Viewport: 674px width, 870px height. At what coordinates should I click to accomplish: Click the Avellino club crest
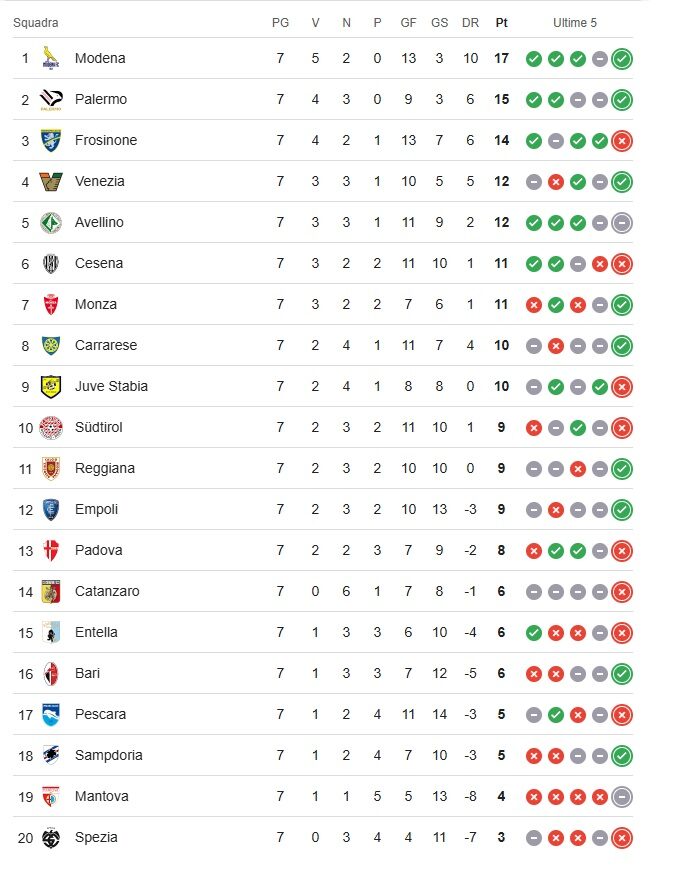tap(51, 222)
